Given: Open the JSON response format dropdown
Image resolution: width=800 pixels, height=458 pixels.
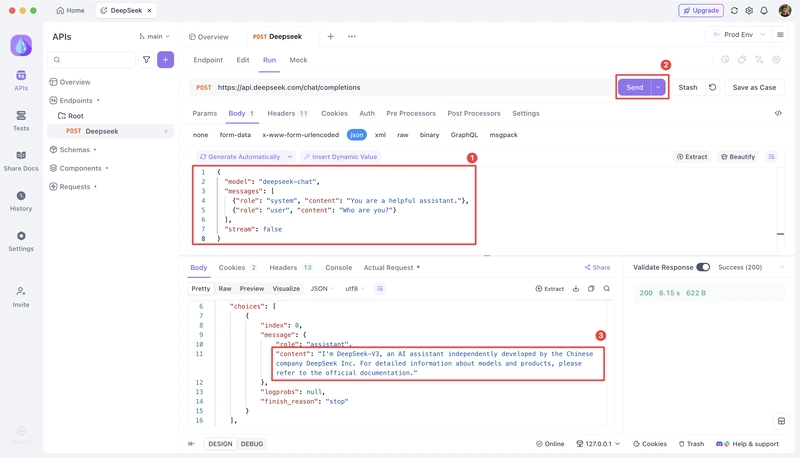Looking at the screenshot, I should (322, 289).
